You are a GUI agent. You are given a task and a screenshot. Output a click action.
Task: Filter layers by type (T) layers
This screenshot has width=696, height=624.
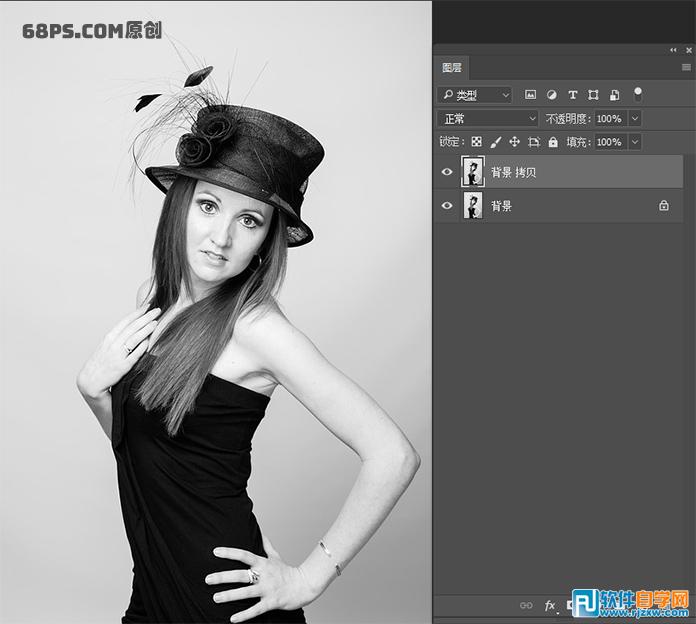[573, 95]
